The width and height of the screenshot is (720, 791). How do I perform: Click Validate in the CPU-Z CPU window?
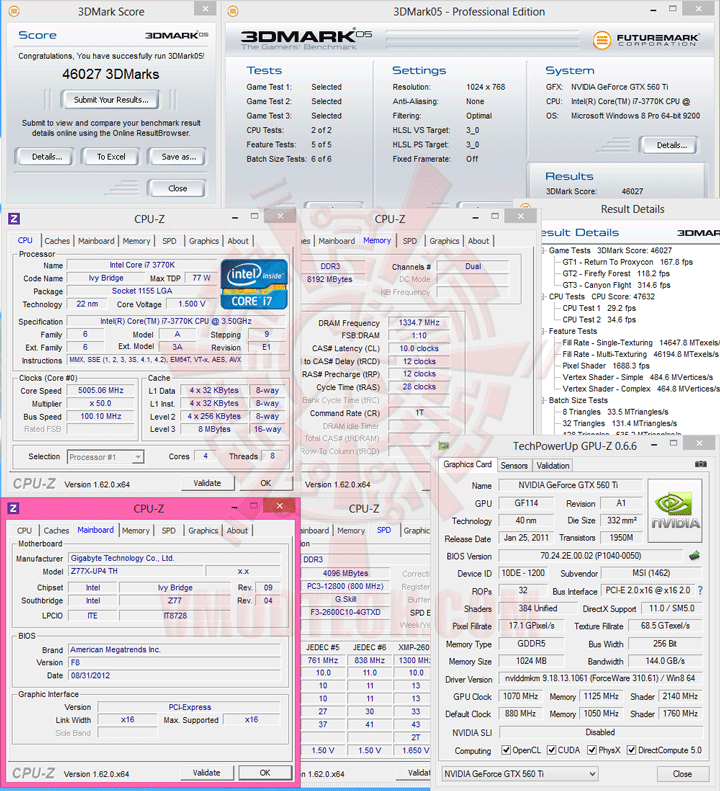207,483
